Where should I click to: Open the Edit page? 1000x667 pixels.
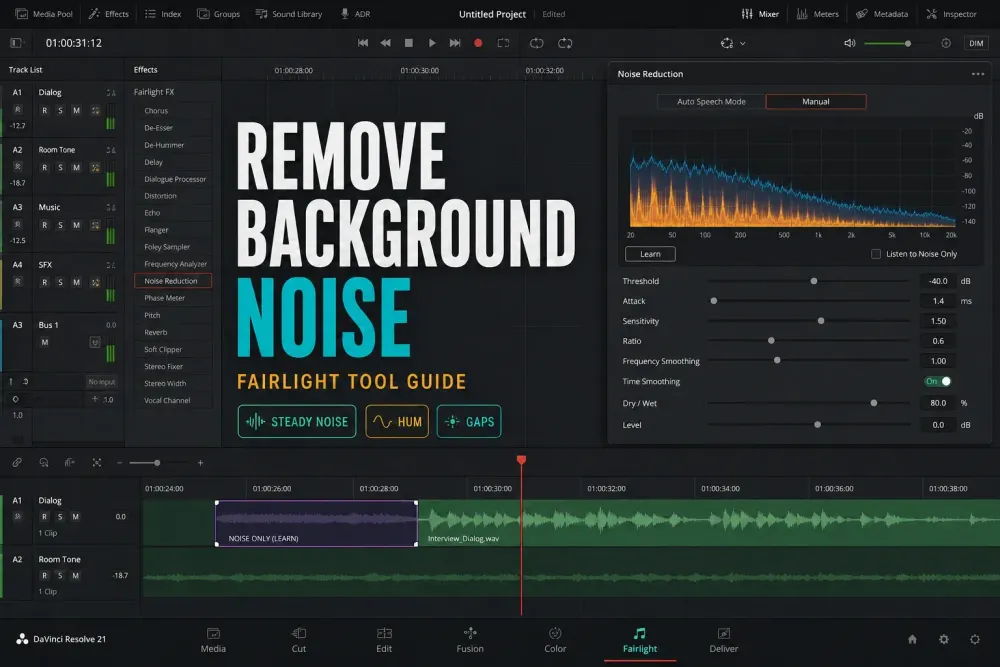tap(384, 640)
